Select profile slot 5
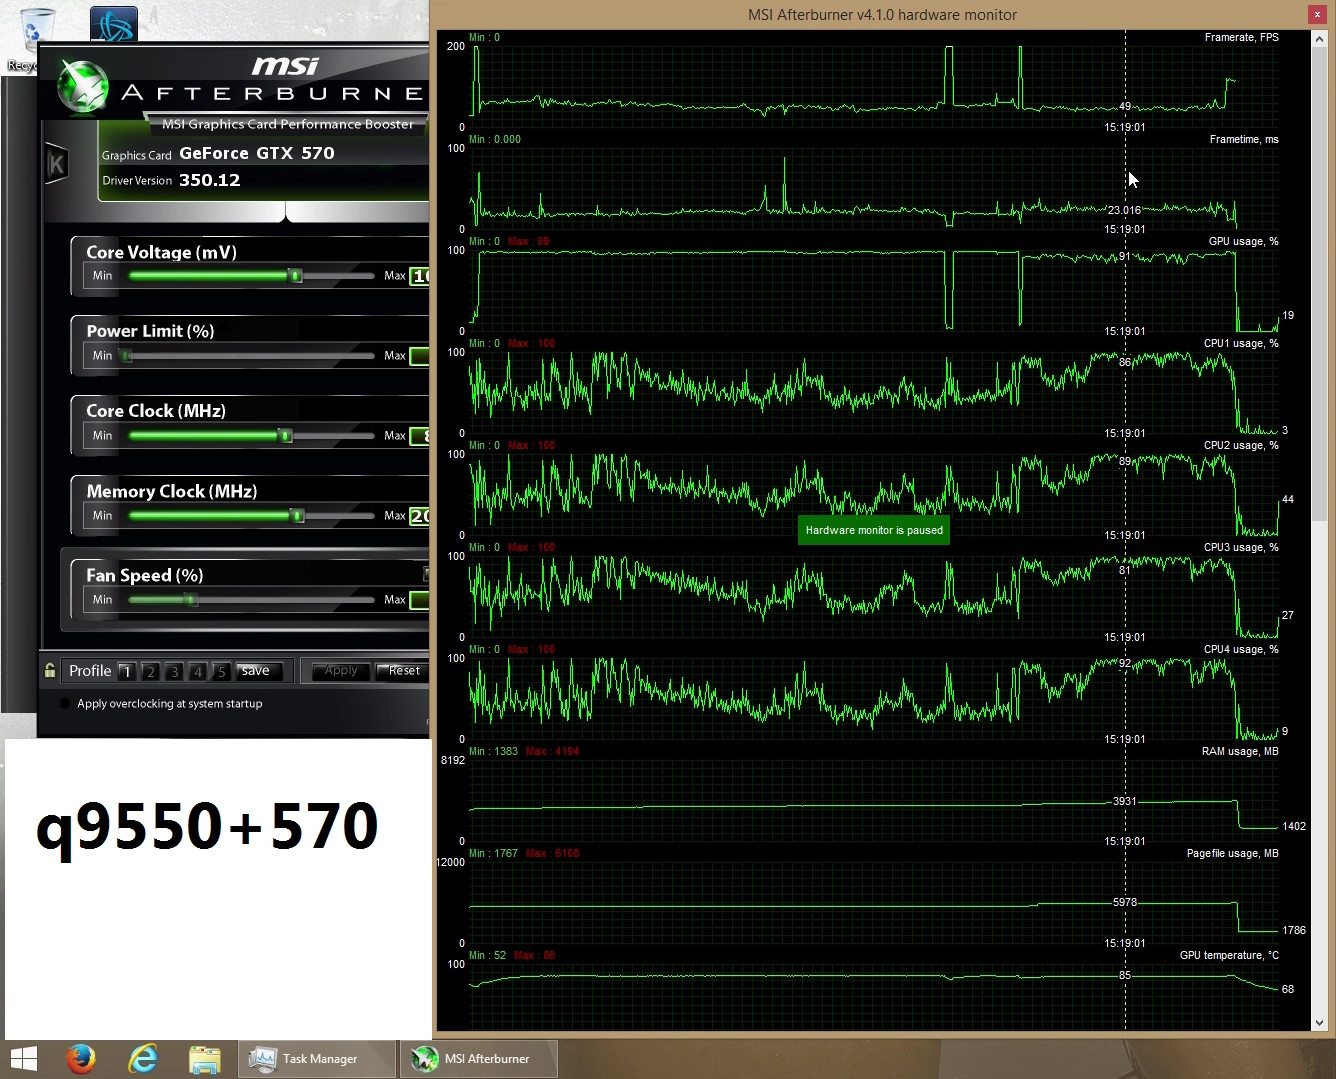The image size is (1336, 1079). pos(222,672)
